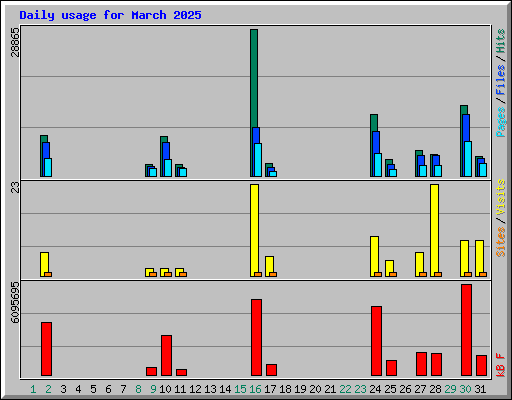Click the yellow visits bar for day 24
This screenshot has width=512, height=400.
click(x=374, y=254)
